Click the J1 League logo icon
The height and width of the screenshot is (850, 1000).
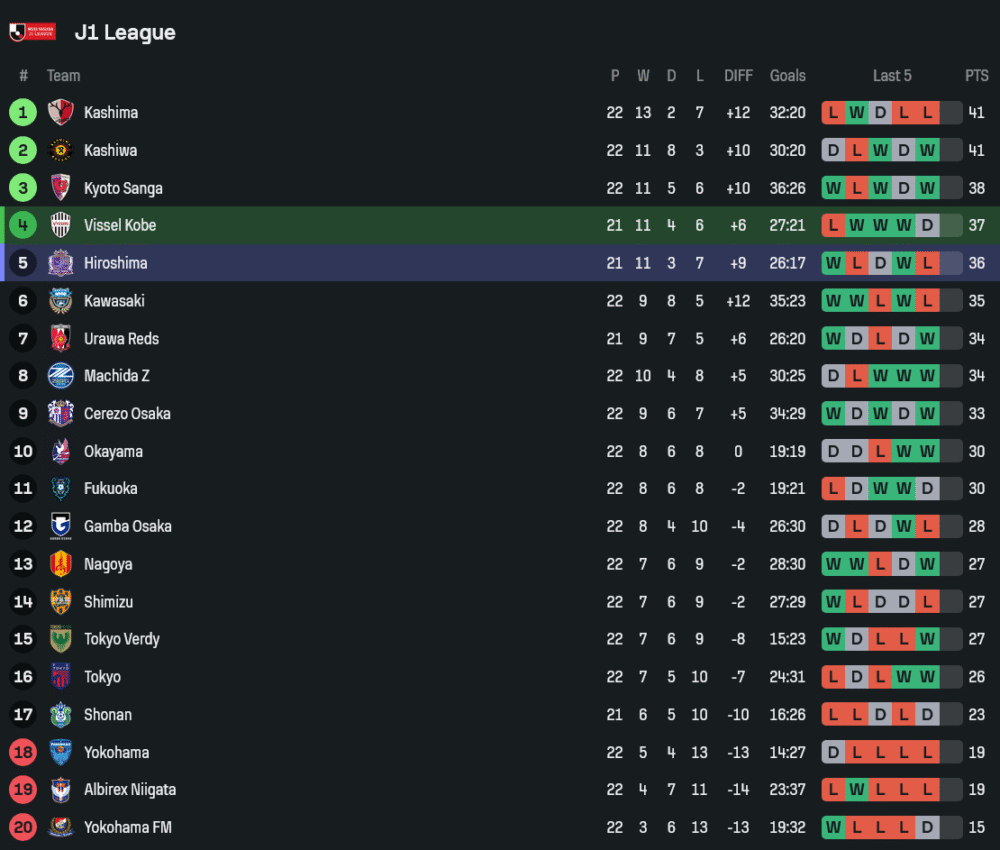coord(32,32)
